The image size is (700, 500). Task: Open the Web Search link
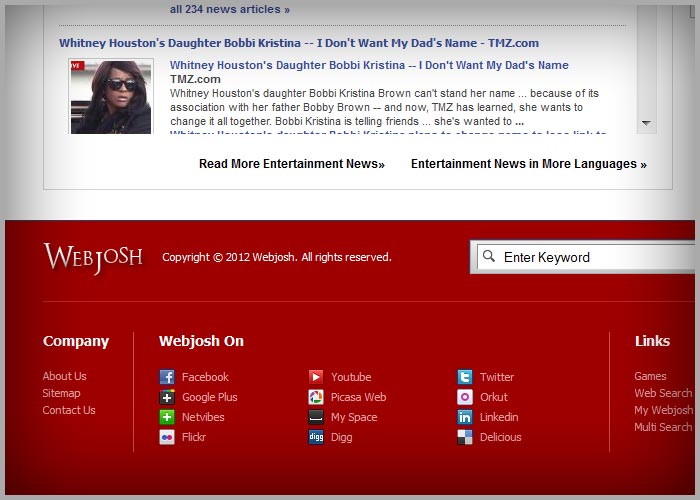click(663, 393)
